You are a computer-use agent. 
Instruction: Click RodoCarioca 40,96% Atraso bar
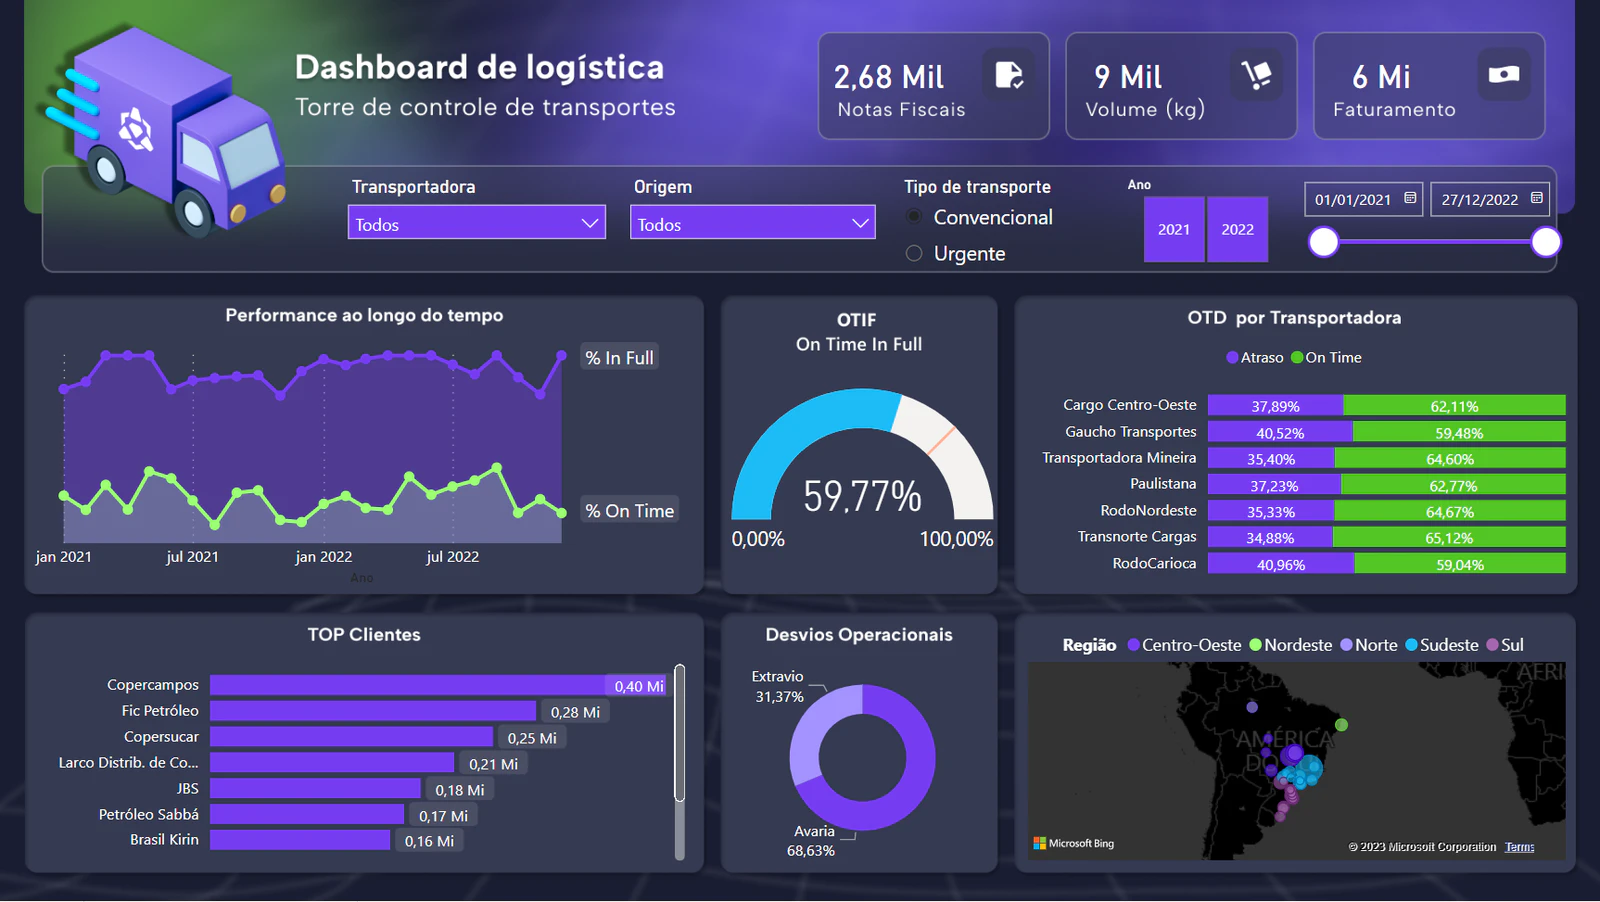[1281, 564]
